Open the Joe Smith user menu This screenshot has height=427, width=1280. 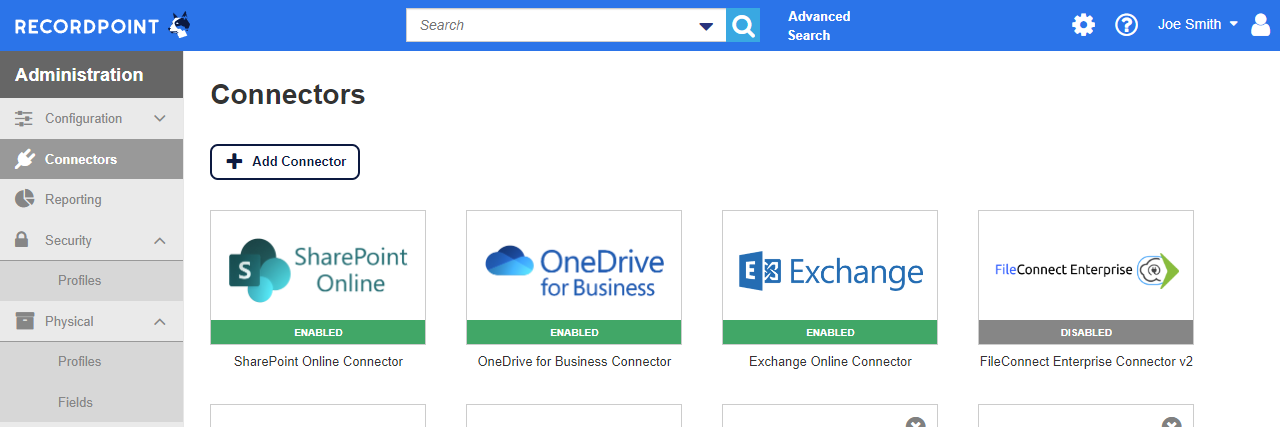click(1198, 25)
